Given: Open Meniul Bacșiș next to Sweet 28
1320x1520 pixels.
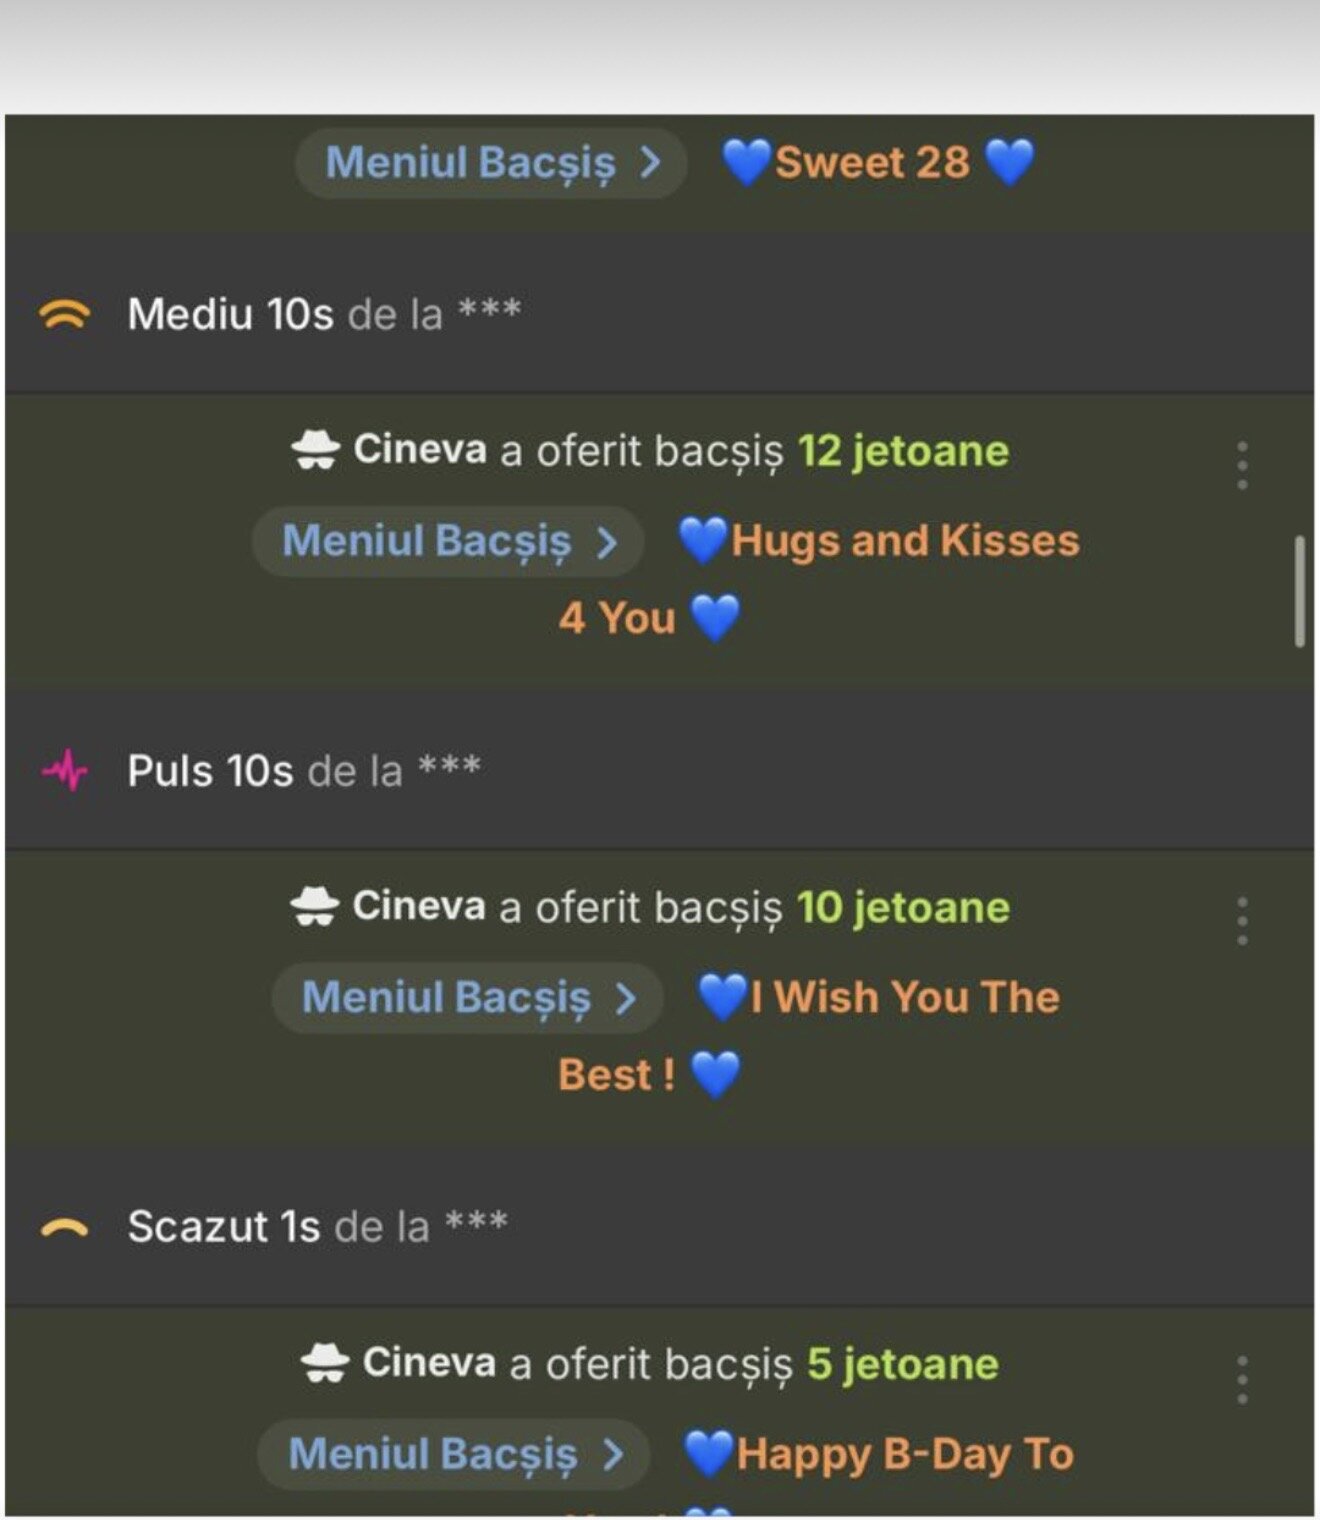Looking at the screenshot, I should (x=491, y=162).
